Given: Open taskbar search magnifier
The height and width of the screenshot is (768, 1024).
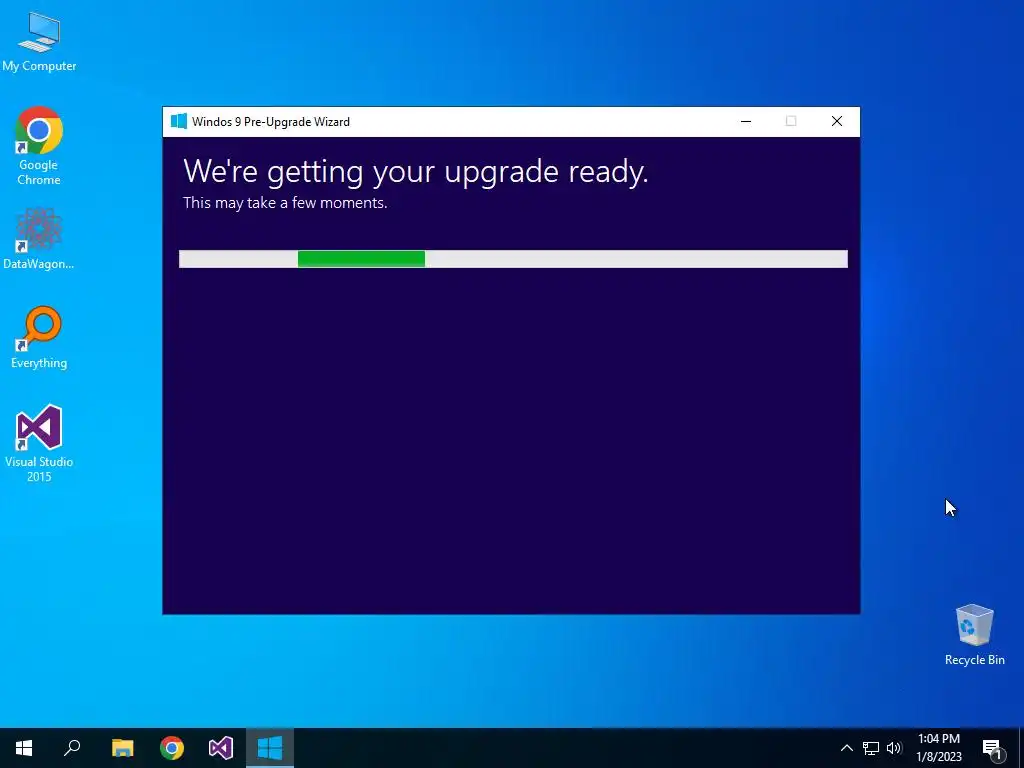Looking at the screenshot, I should [72, 748].
